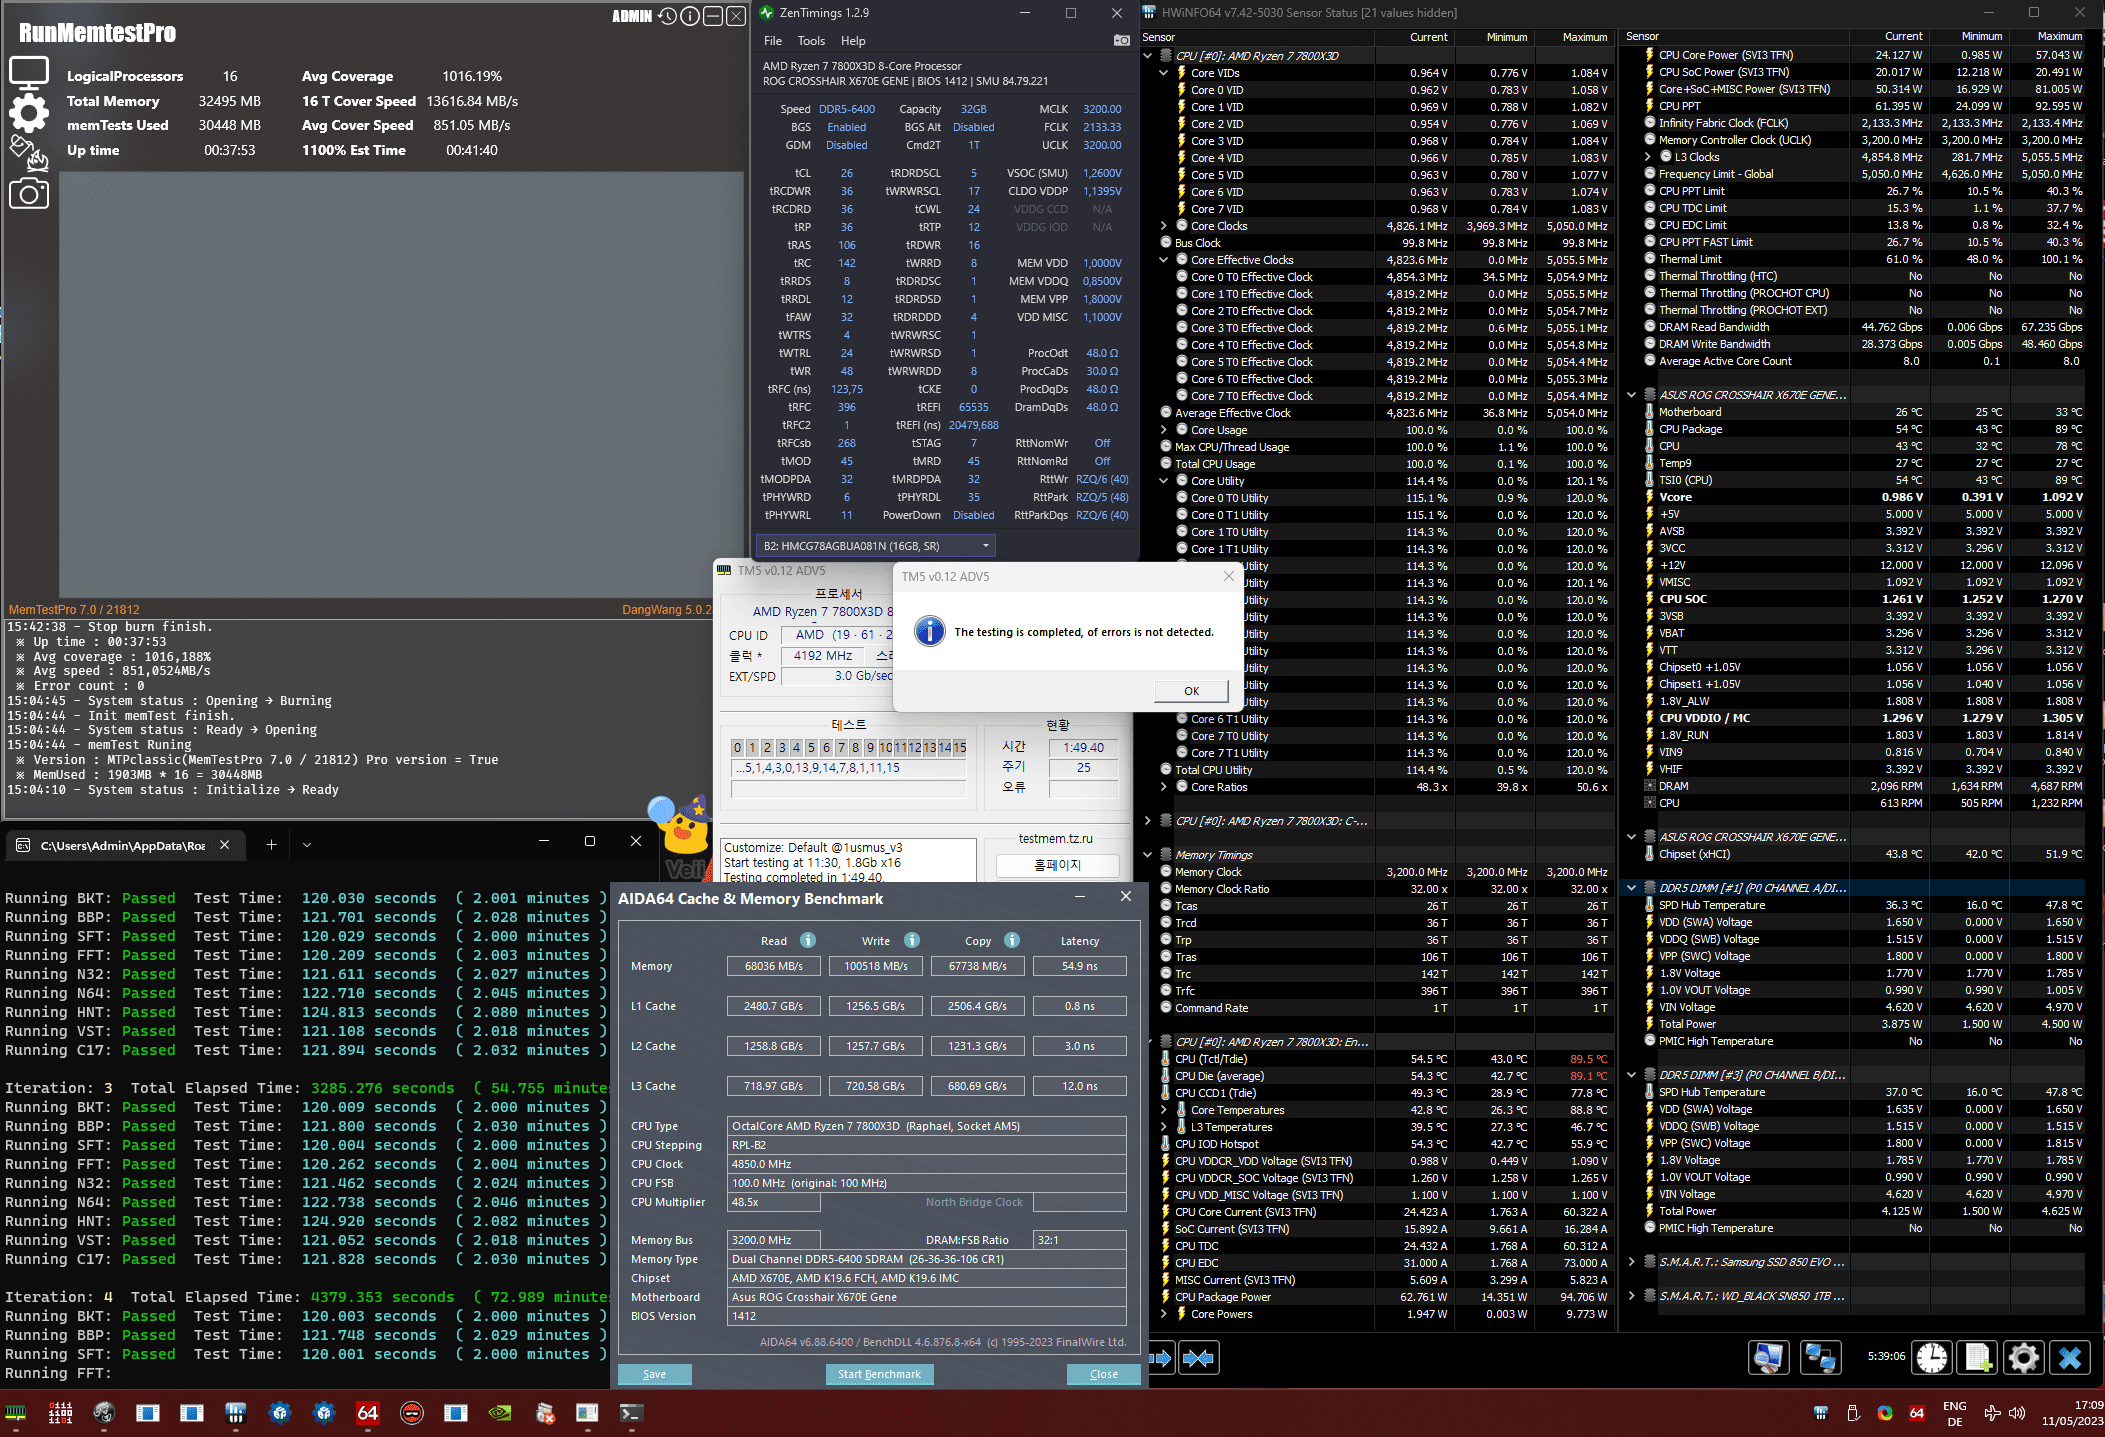Select the terminal tab C:\Users\Admin\AppData
Image resolution: width=2105 pixels, height=1437 pixels.
coord(122,845)
